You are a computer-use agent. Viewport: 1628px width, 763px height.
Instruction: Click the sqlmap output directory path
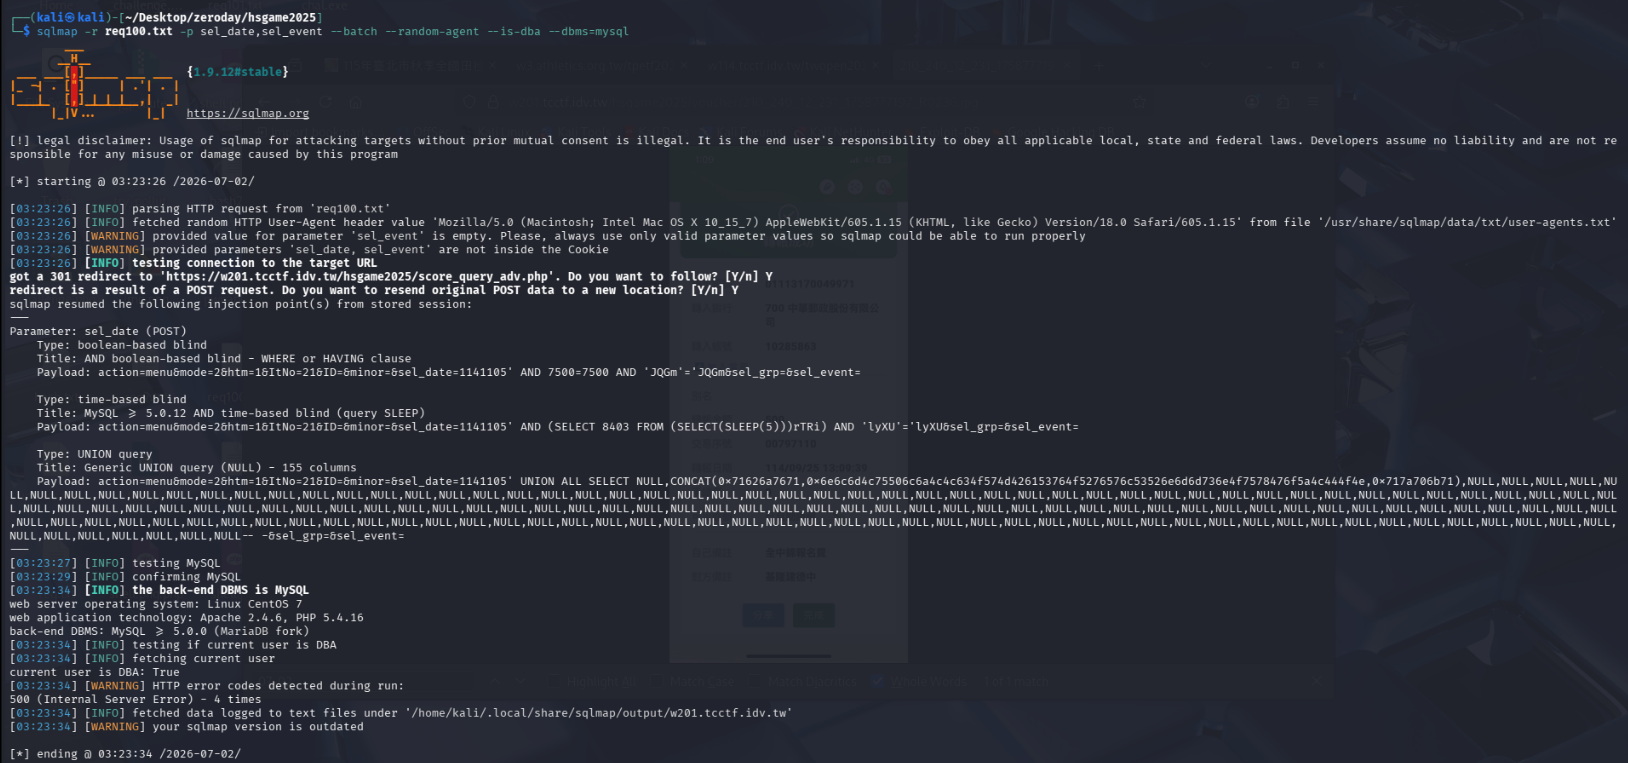click(599, 713)
